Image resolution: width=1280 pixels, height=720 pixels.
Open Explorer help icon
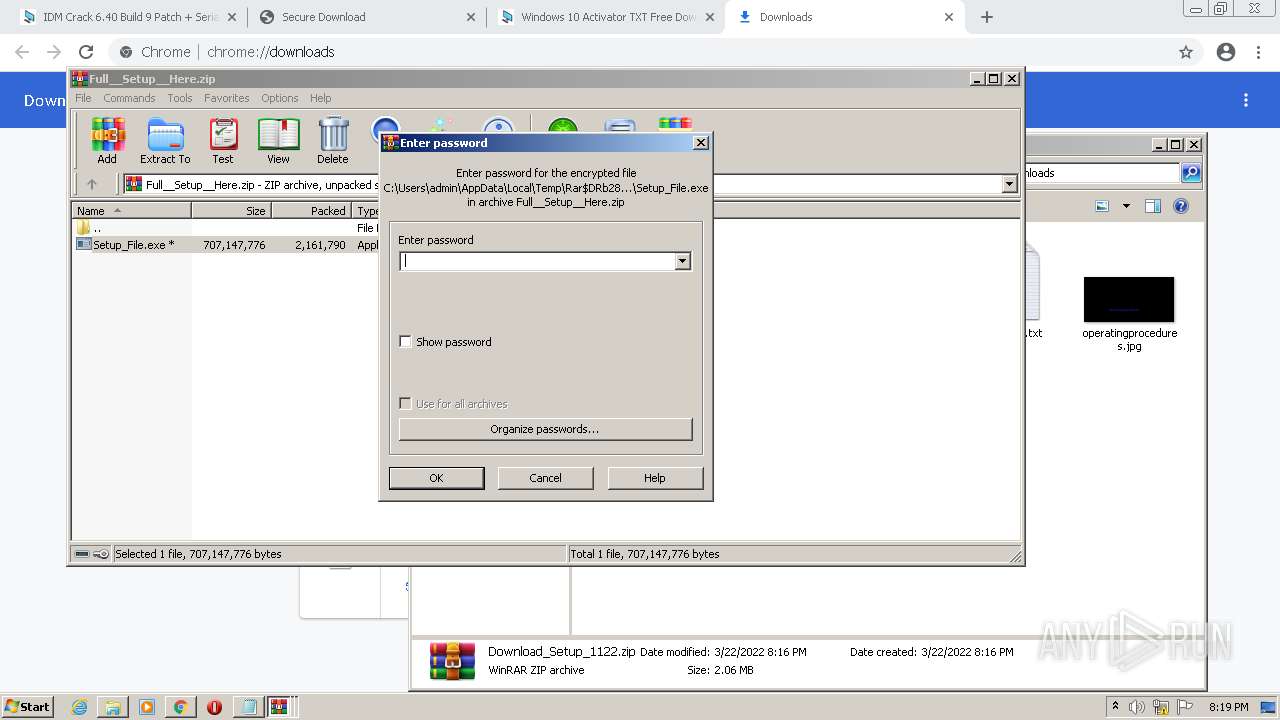point(1181,206)
